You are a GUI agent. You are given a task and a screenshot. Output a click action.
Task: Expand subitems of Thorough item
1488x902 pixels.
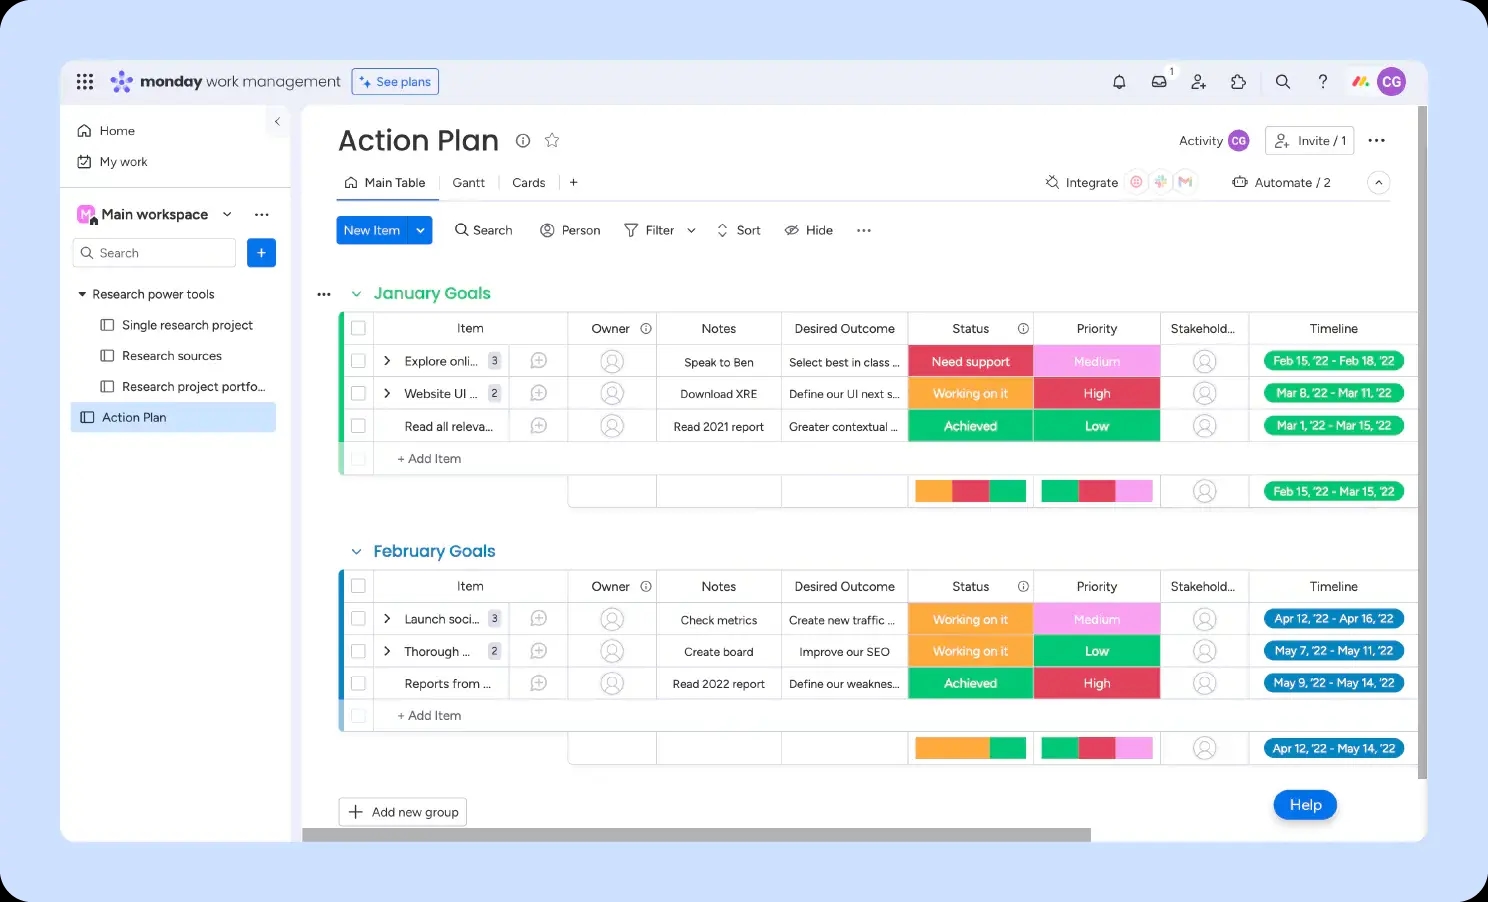pos(387,651)
